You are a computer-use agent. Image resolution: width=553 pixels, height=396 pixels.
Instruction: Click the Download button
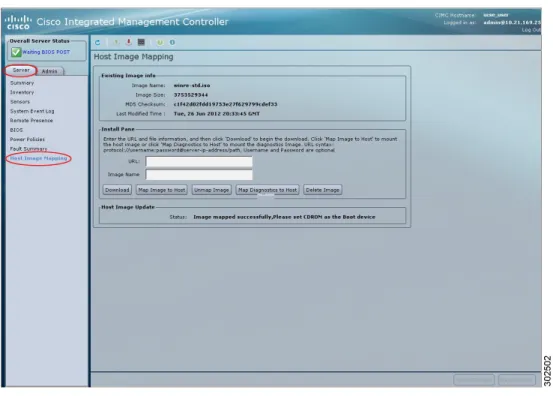point(117,190)
